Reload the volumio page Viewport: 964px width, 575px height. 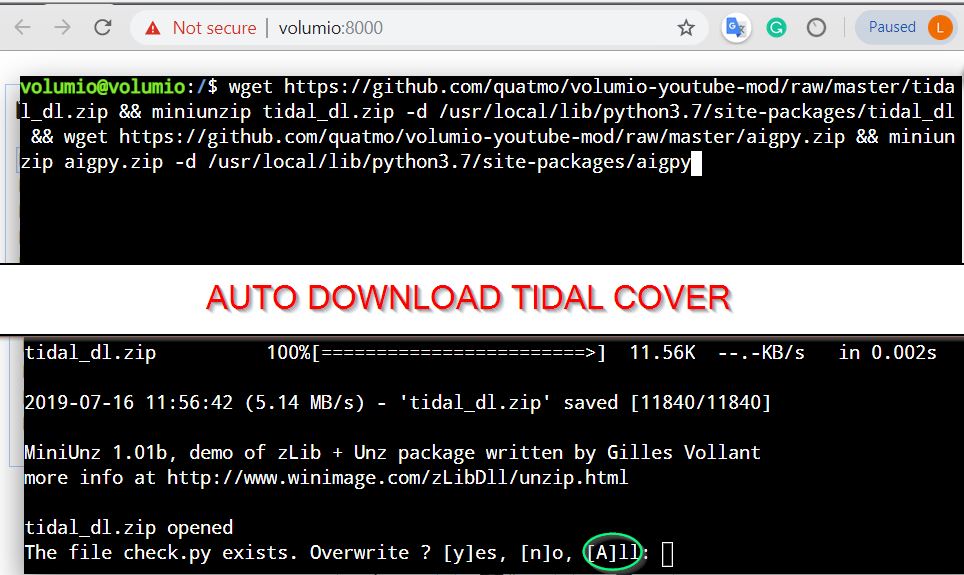click(103, 27)
